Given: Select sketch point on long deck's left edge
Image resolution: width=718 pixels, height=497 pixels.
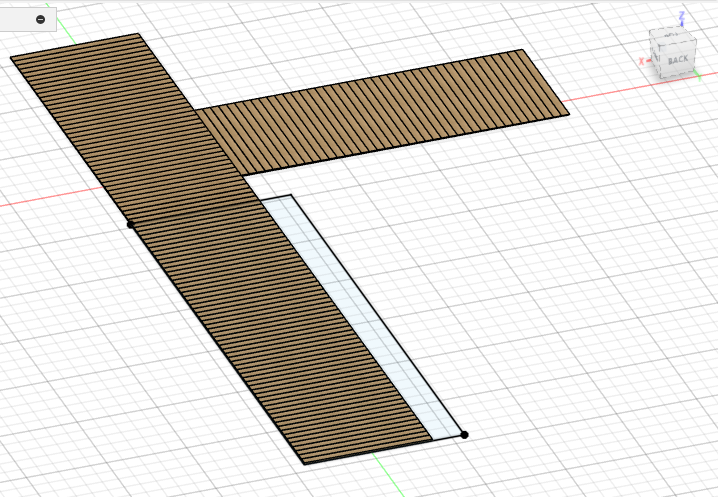Looking at the screenshot, I should click(131, 224).
